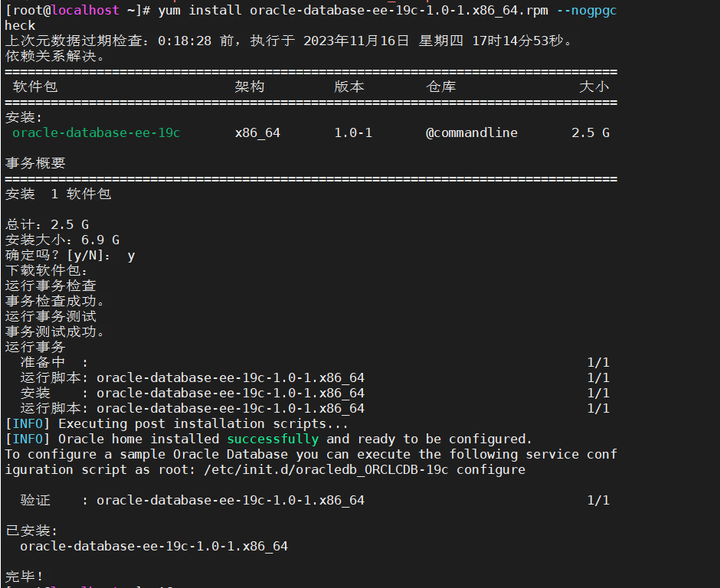The height and width of the screenshot is (588, 720).
Task: Click the 事务测试成功 line
Action: (55, 331)
